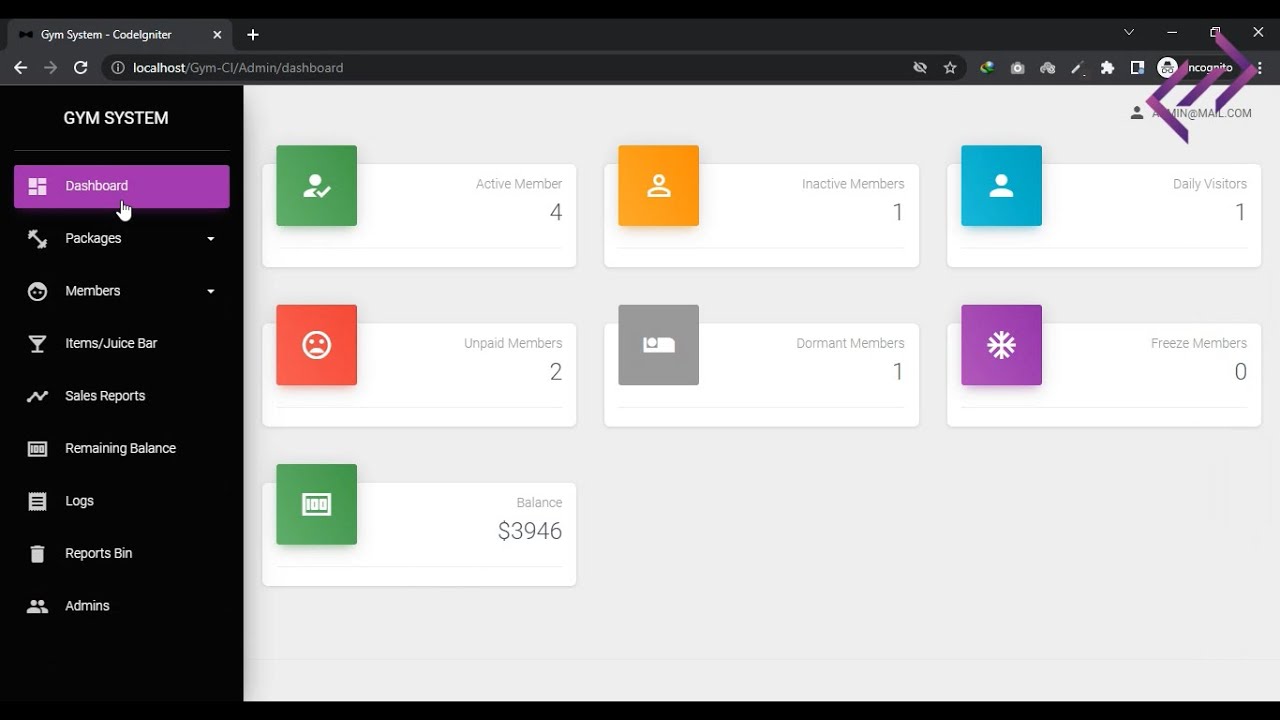Screen dimensions: 1280x720
Task: Click the Freeze Members label
Action: click(1199, 343)
